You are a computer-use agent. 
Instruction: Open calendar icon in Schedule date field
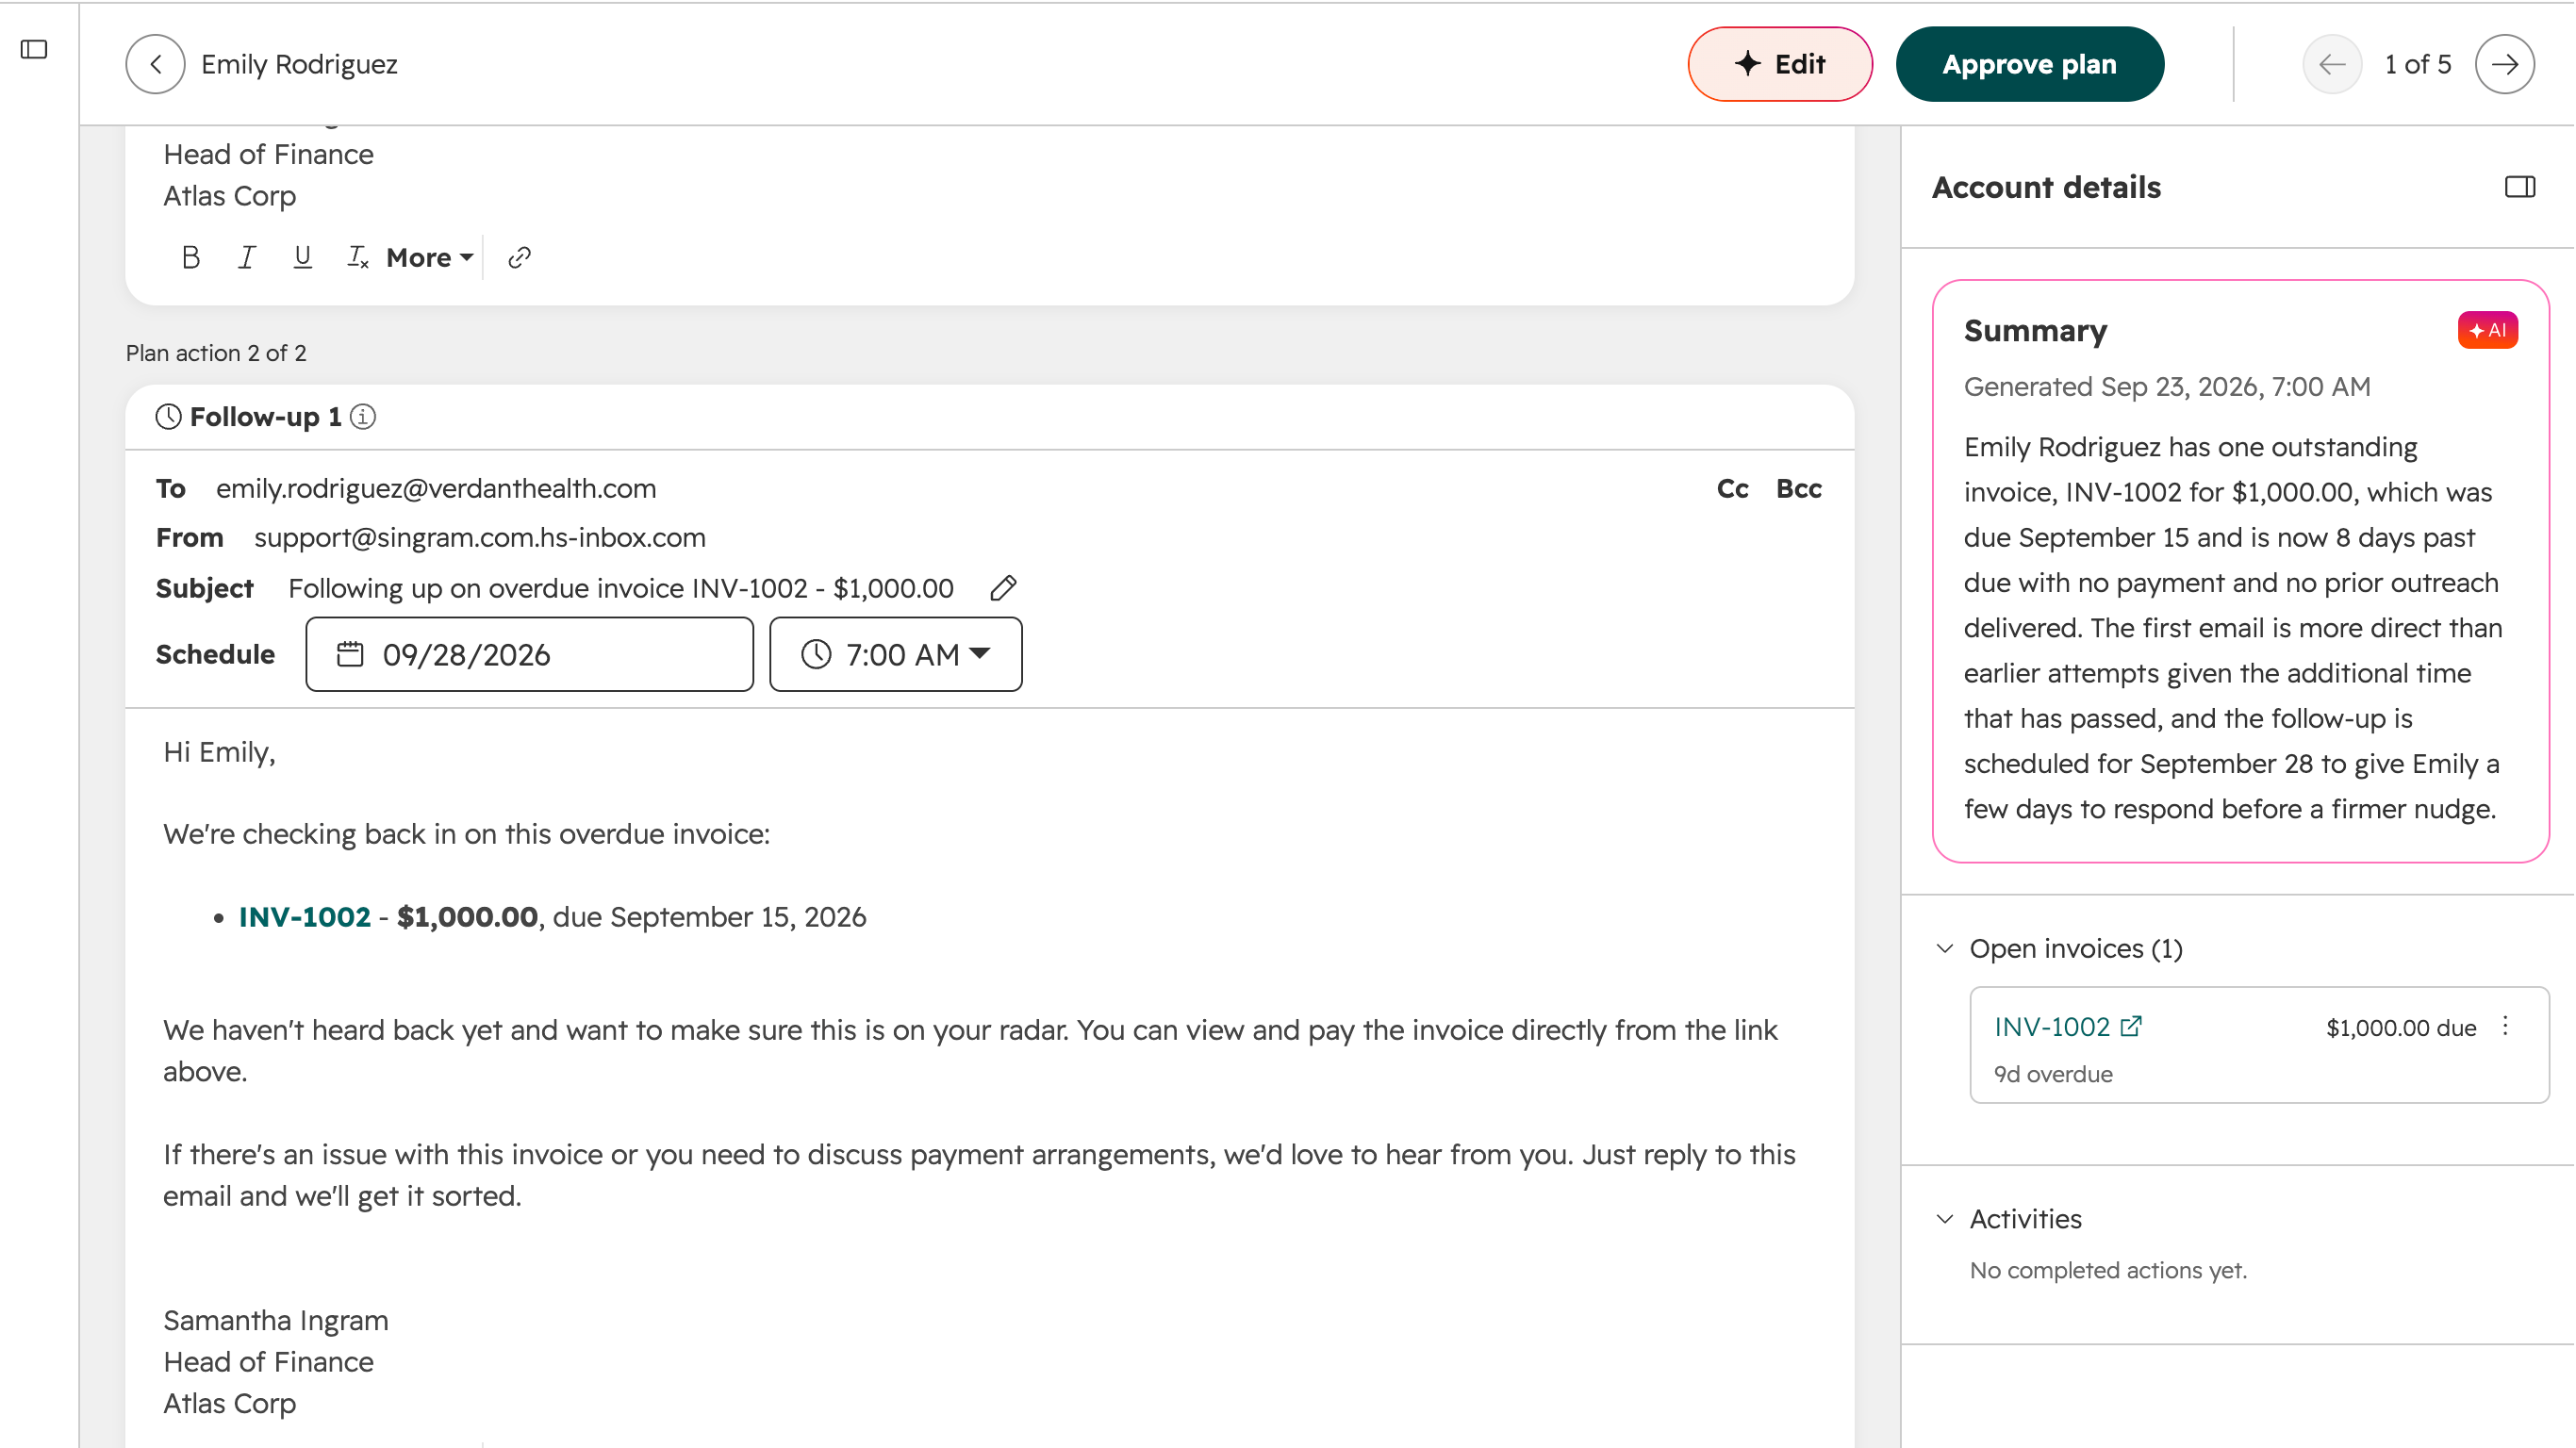click(x=350, y=654)
